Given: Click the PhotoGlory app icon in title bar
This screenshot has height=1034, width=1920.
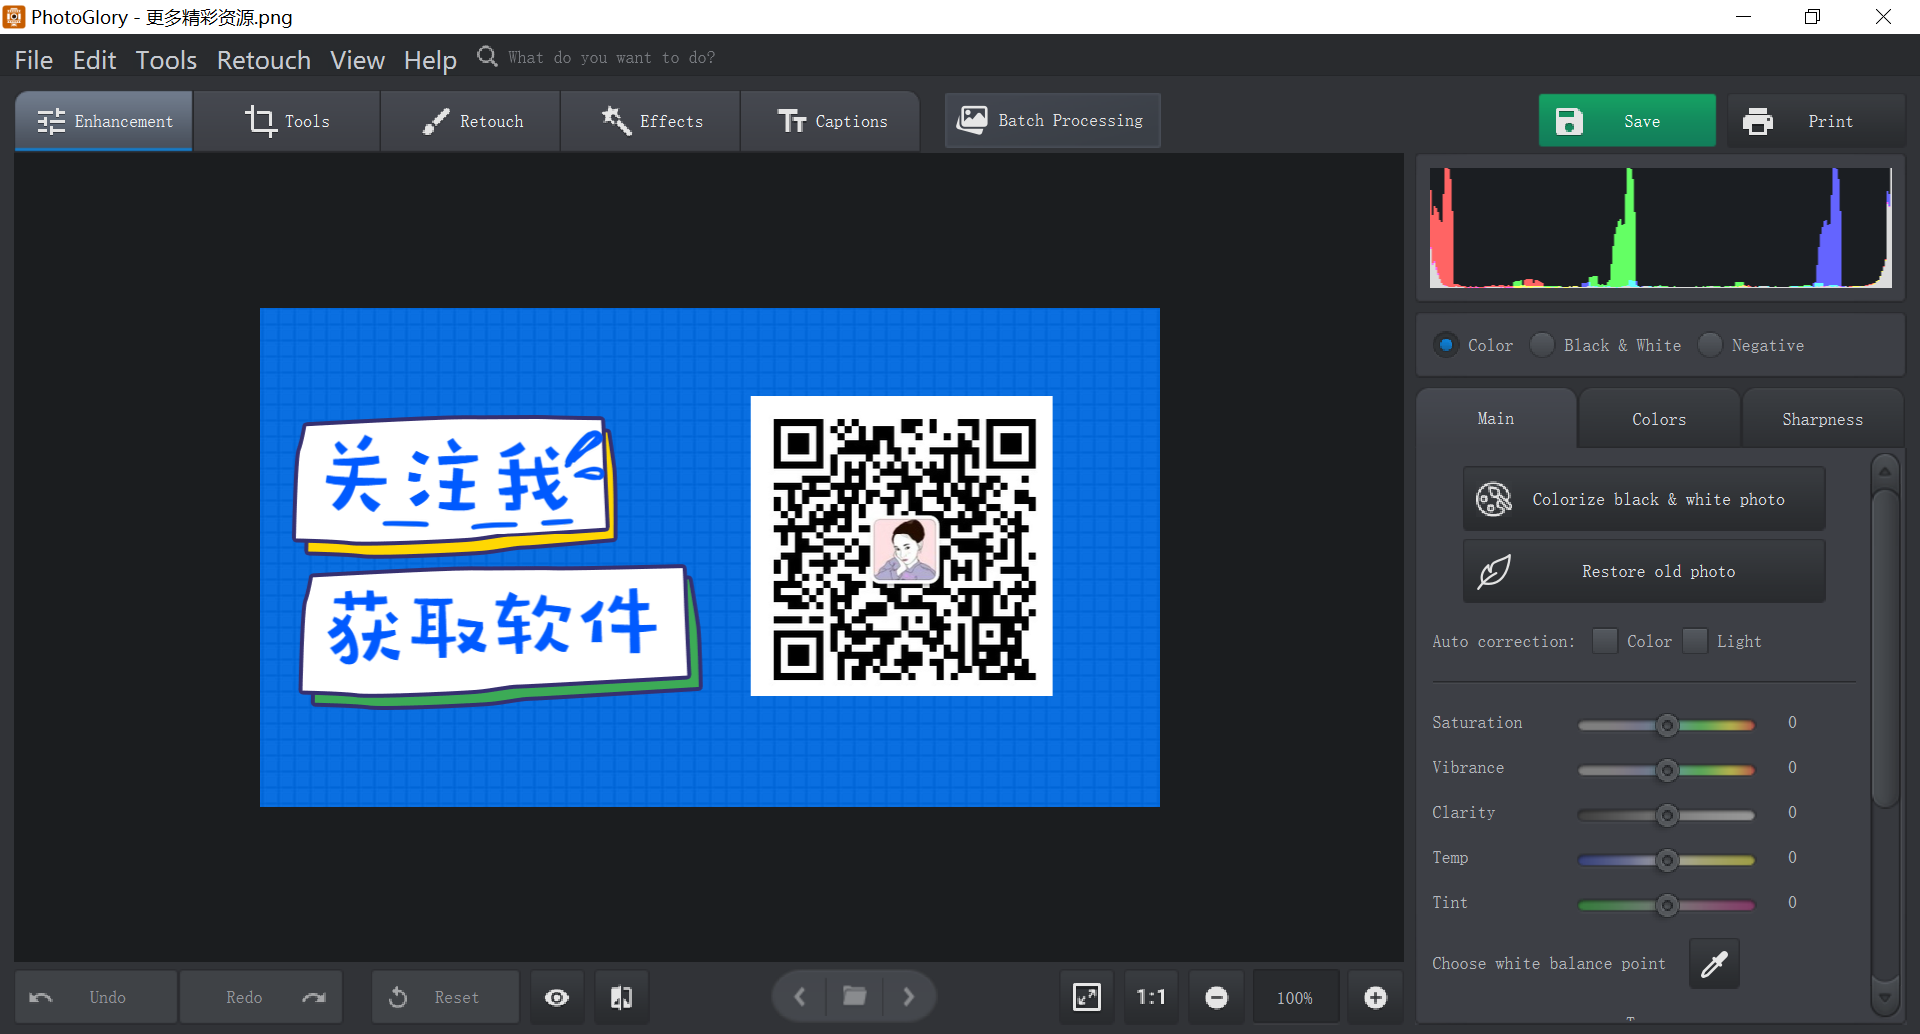Looking at the screenshot, I should [14, 17].
